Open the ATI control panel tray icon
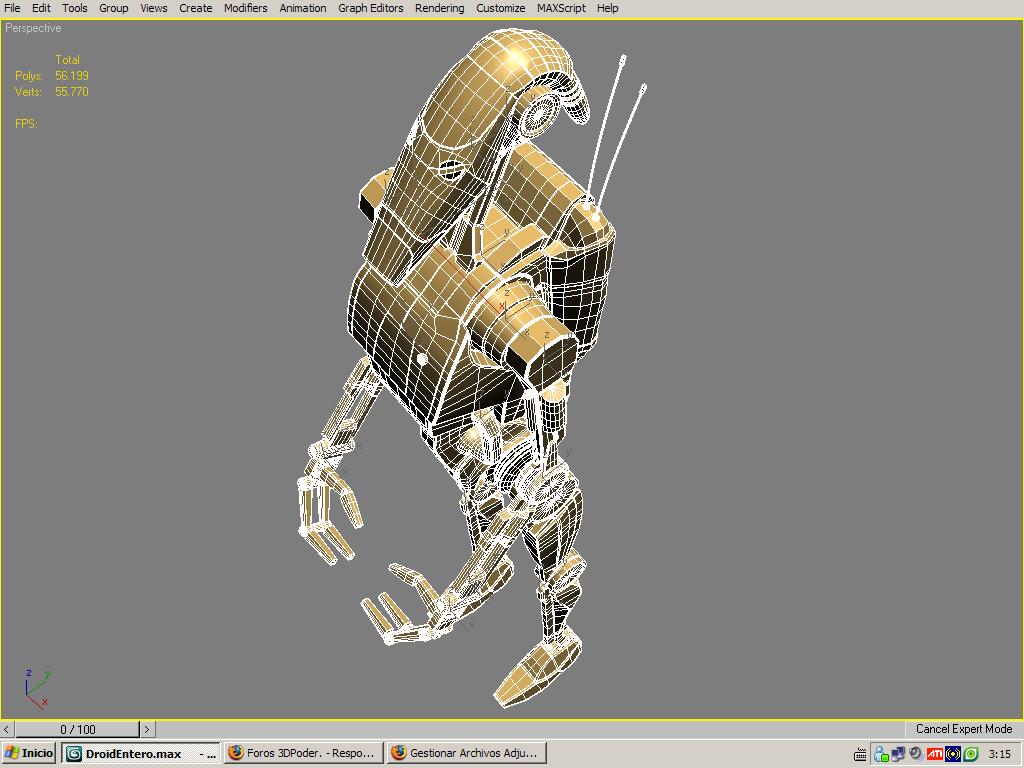The width and height of the screenshot is (1024, 768). tap(935, 754)
